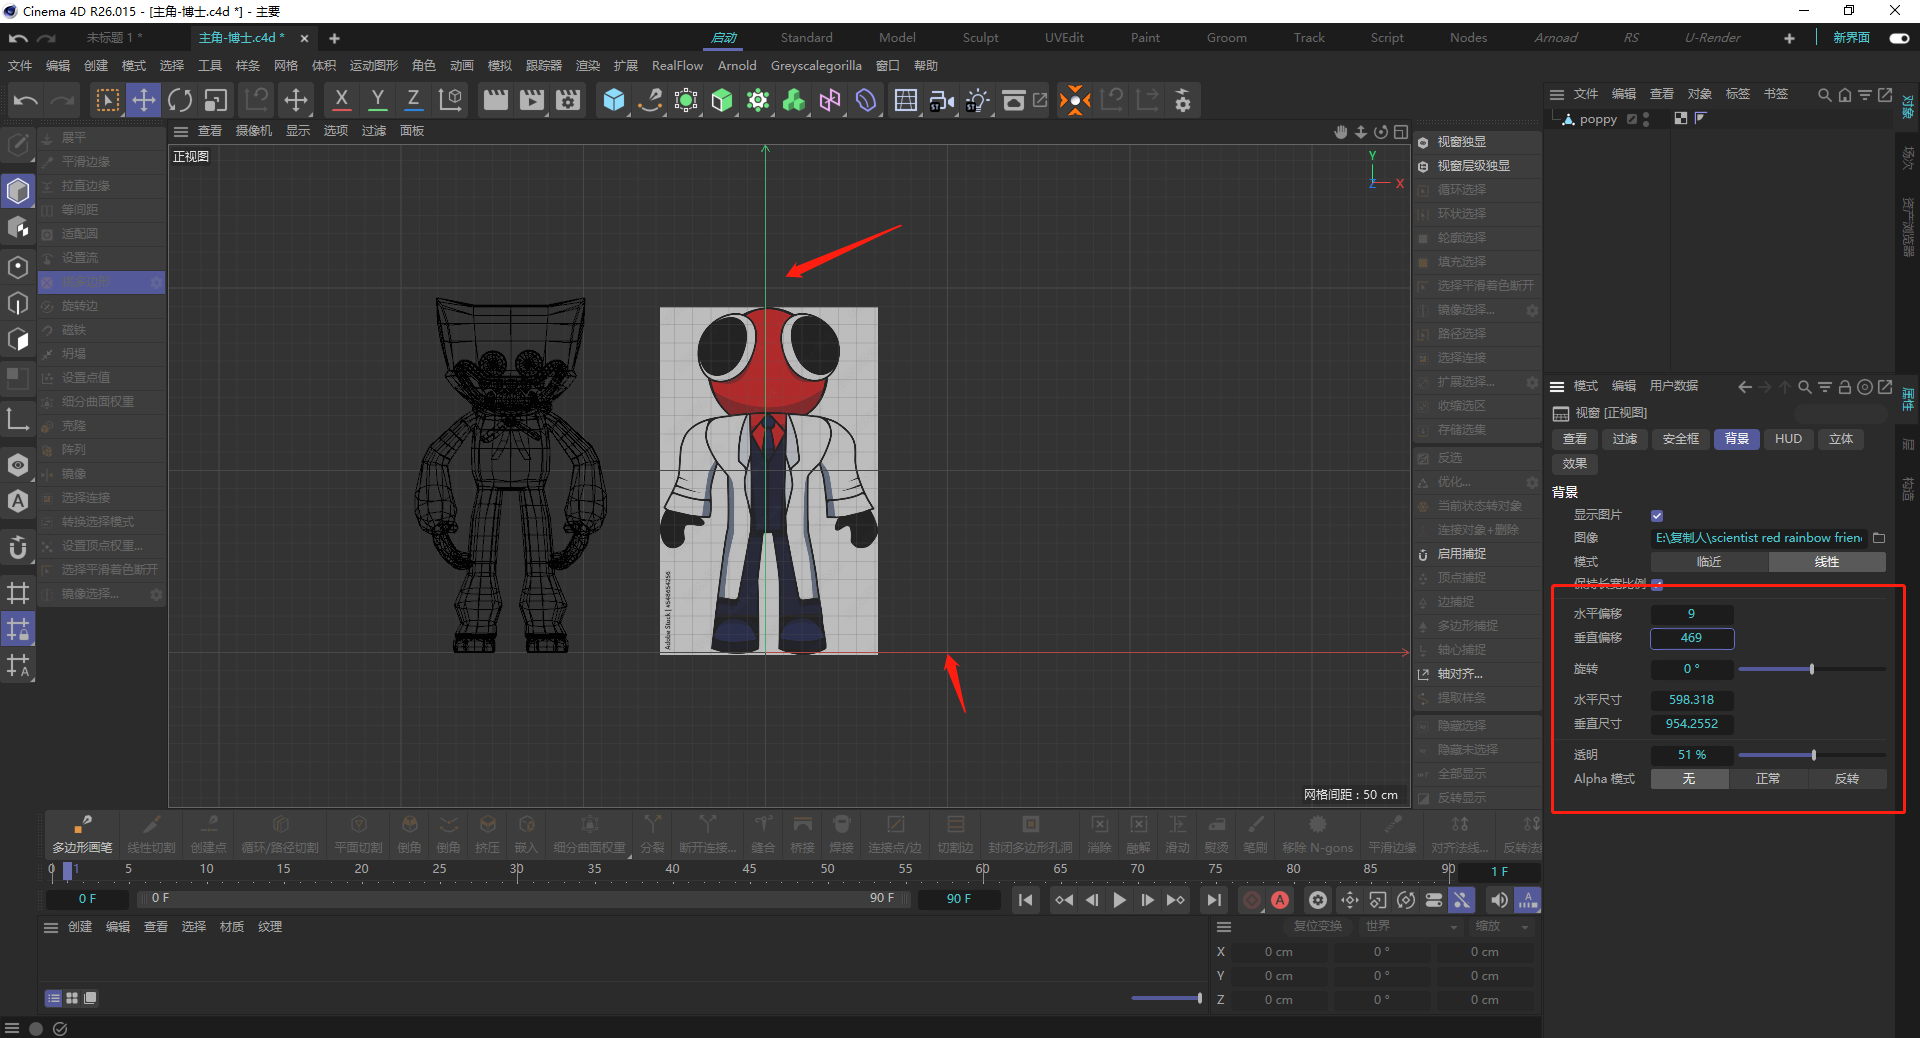Open the 缩放 dropdown in coordinates panel
Image resolution: width=1920 pixels, height=1038 pixels.
[x=1502, y=927]
